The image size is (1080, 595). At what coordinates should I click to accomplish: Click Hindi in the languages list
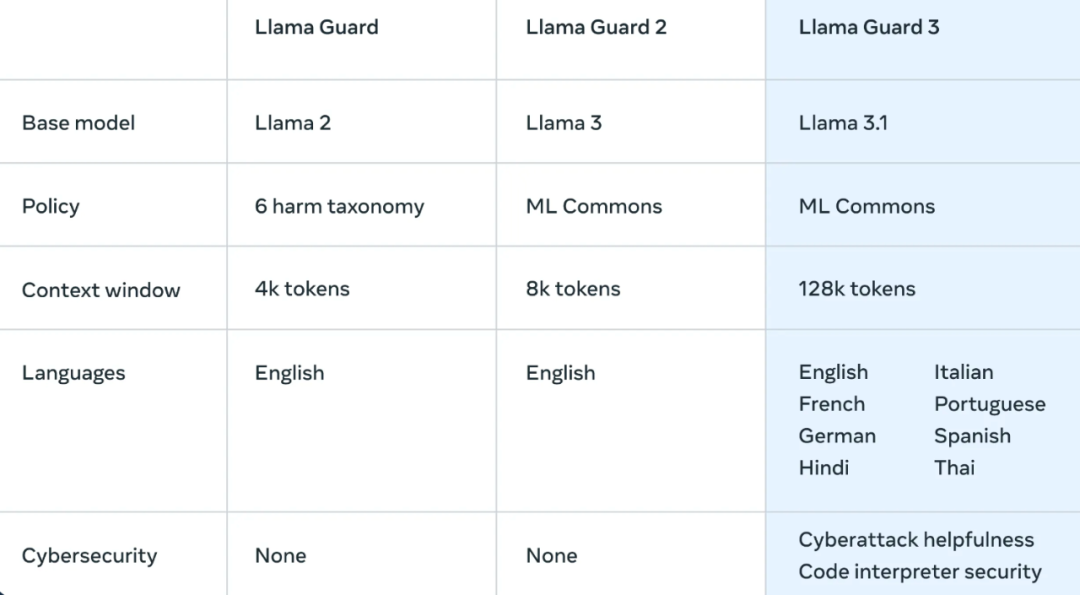pos(823,467)
